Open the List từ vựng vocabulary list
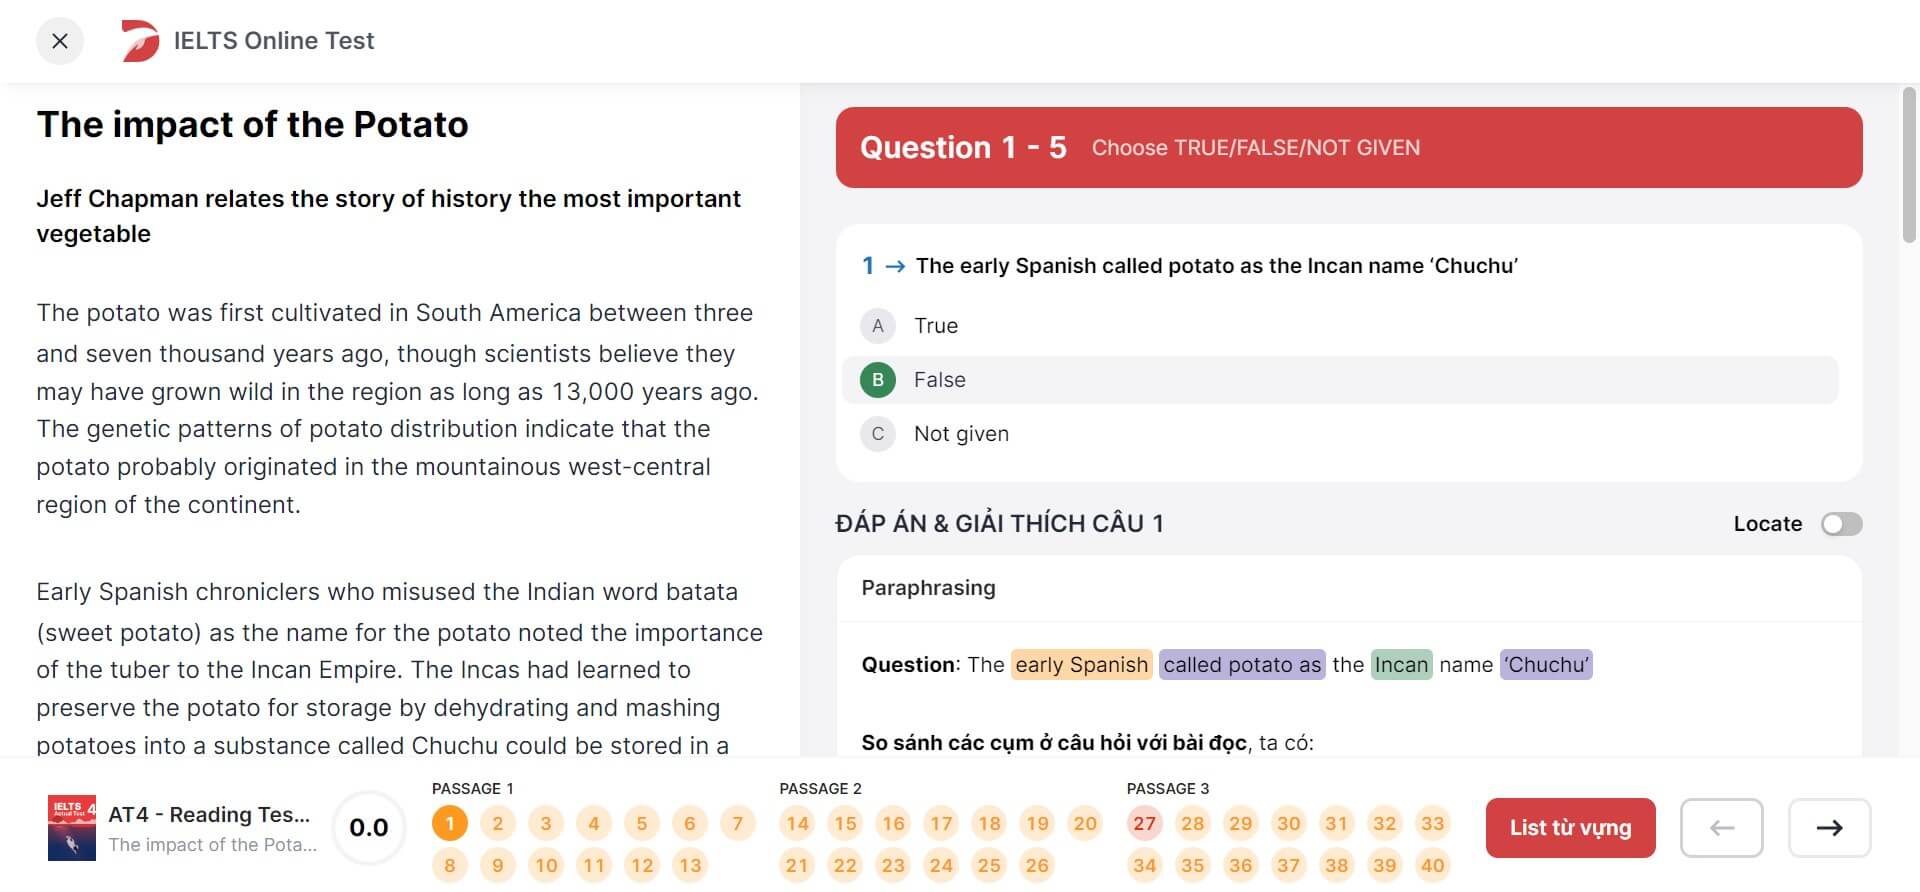 tap(1570, 827)
